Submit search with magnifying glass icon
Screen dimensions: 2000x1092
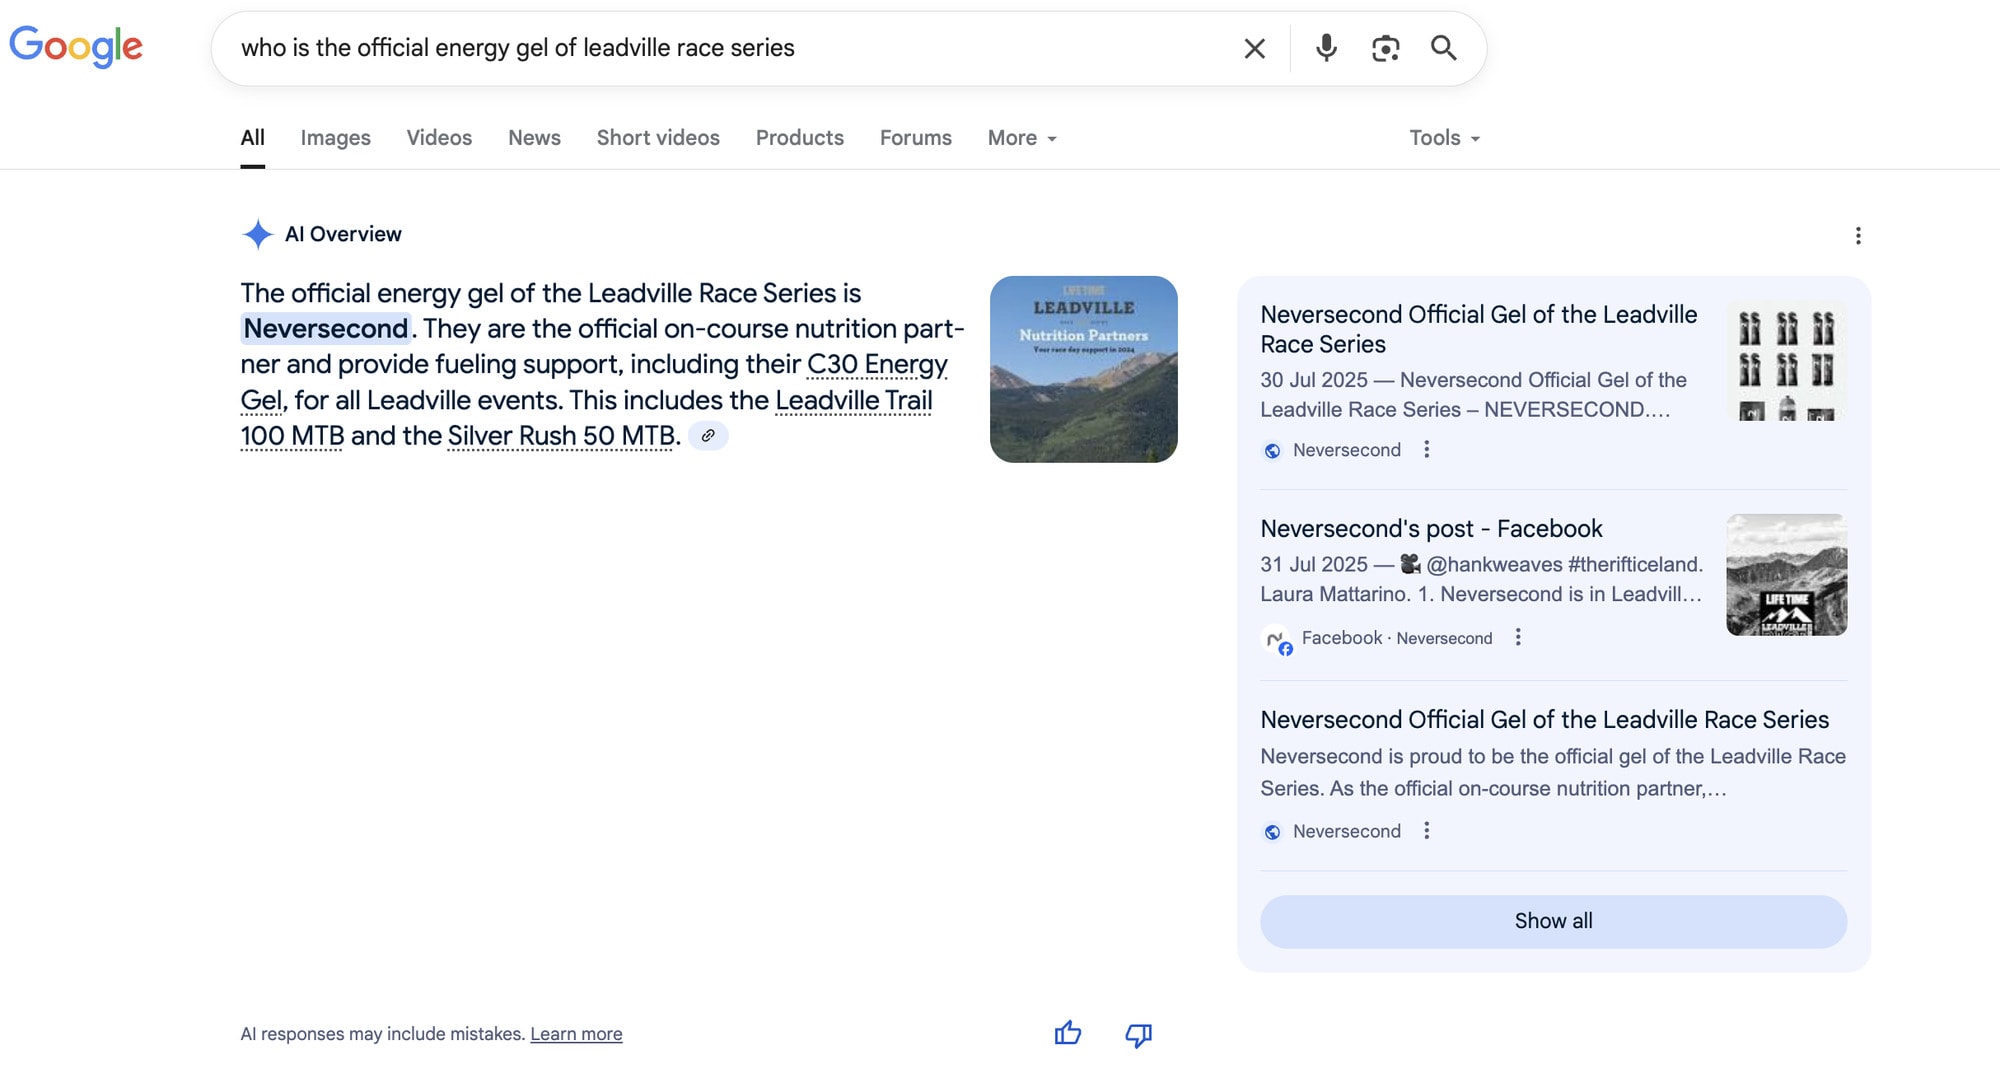tap(1443, 48)
